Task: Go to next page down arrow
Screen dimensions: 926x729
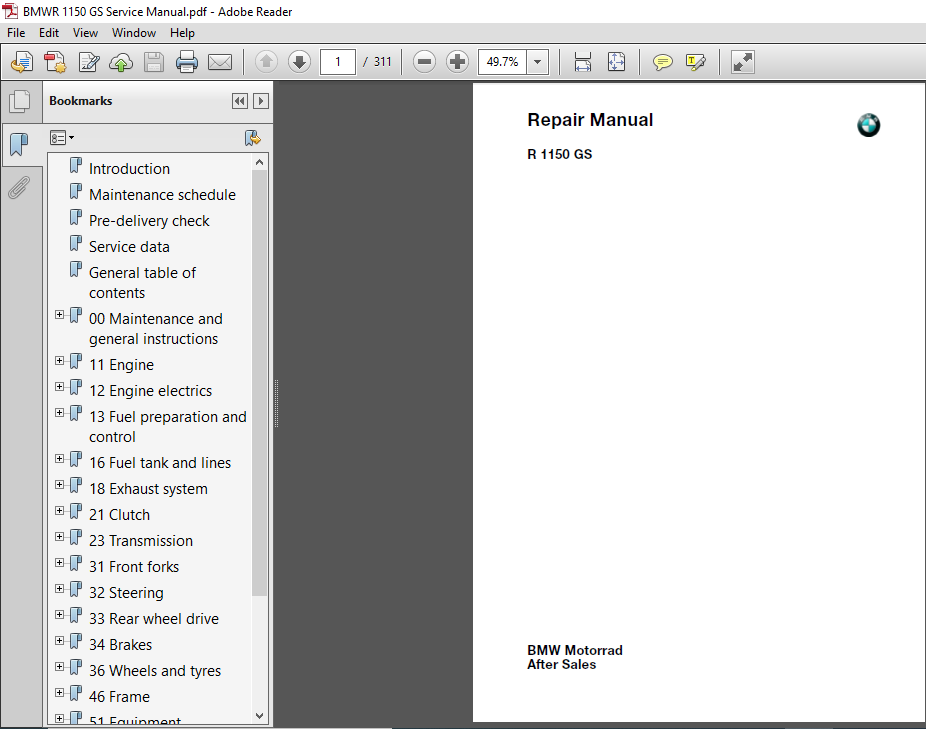Action: [x=299, y=61]
